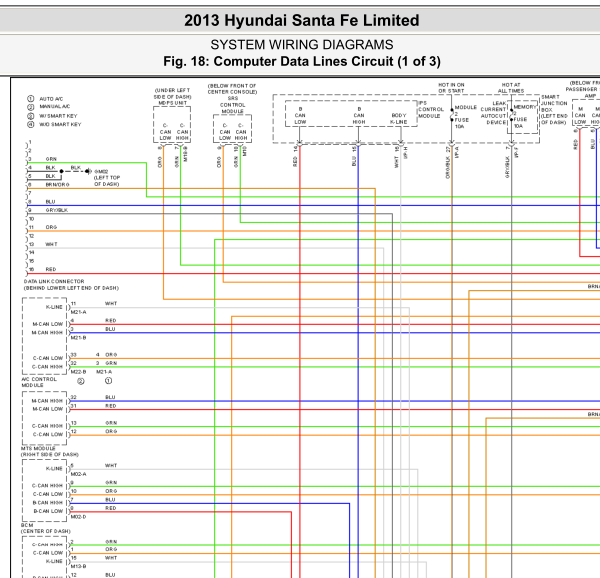Click the 'SYSTEM WIRING DIAGRAMS' heading
Image resolution: width=600 pixels, height=578 pixels.
(x=302, y=45)
